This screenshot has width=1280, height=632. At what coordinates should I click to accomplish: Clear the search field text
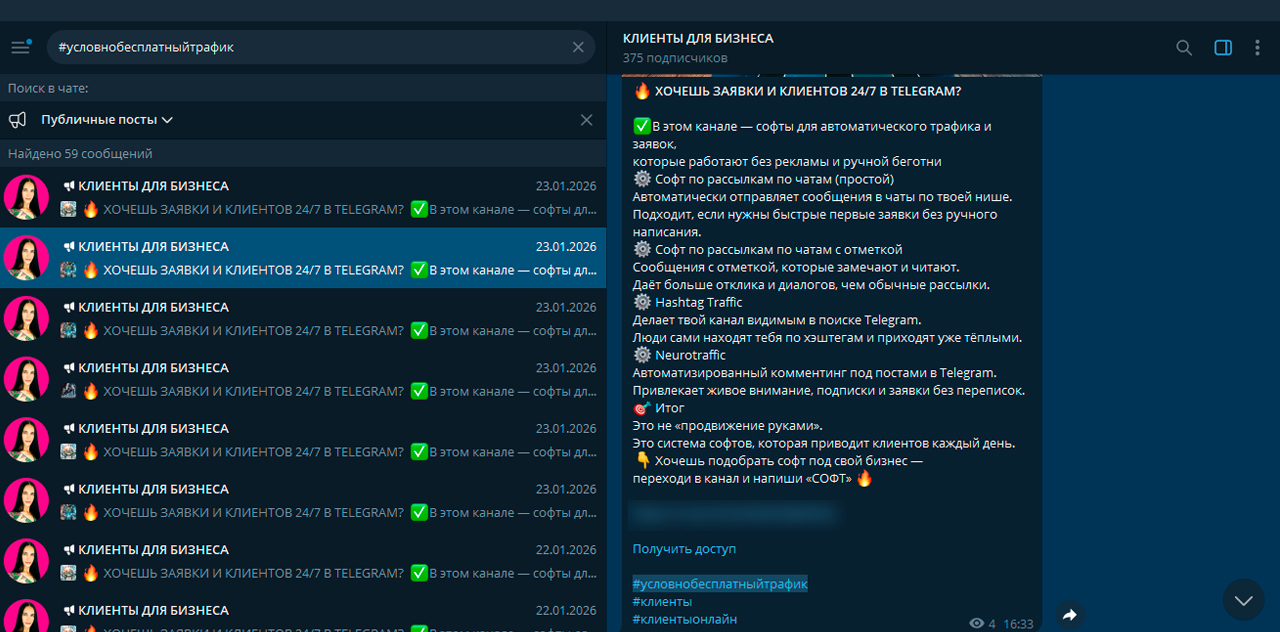point(578,47)
